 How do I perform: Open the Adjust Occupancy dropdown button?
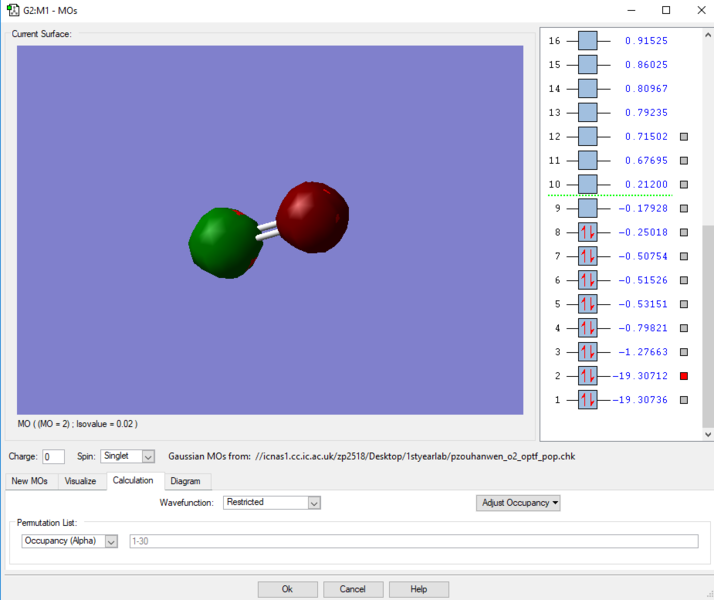(518, 503)
